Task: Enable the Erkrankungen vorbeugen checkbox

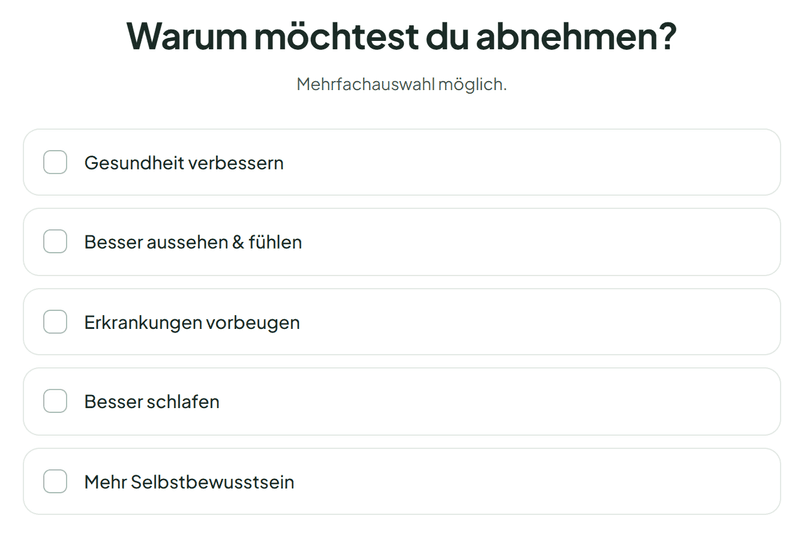Action: [x=55, y=322]
